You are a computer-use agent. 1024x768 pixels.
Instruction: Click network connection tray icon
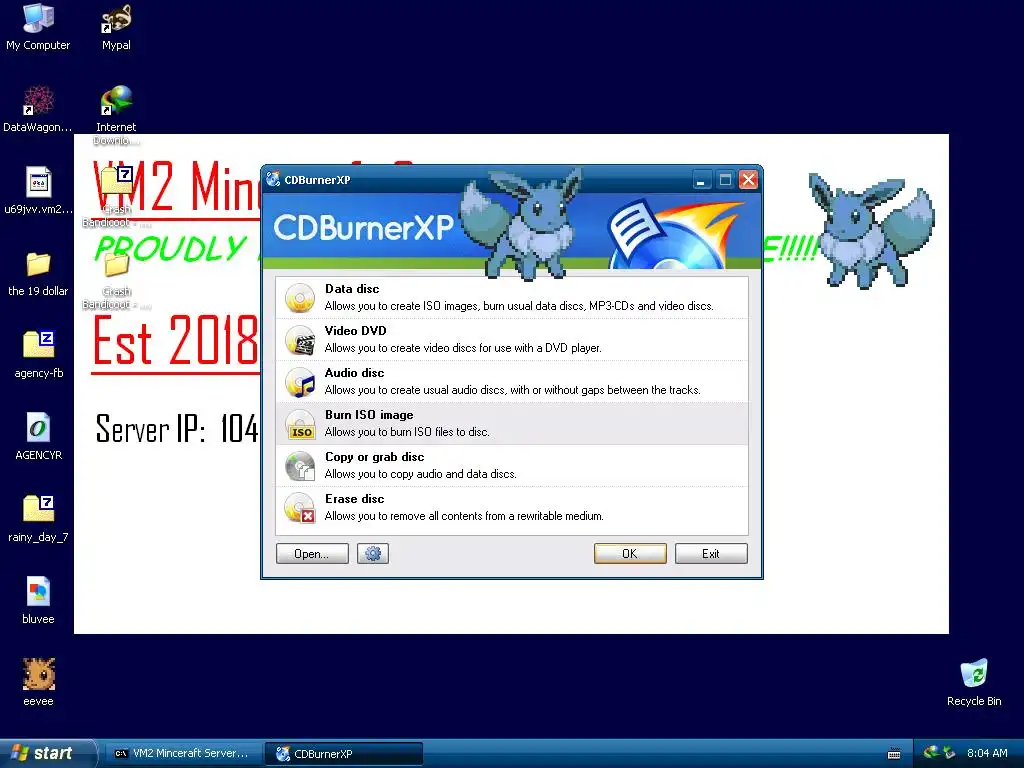pos(931,753)
